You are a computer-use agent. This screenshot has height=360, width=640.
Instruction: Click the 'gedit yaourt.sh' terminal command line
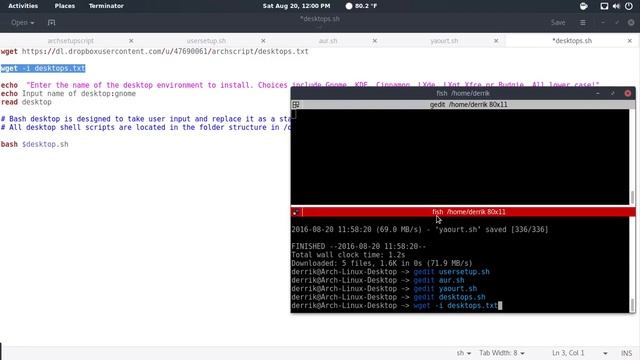(384, 289)
